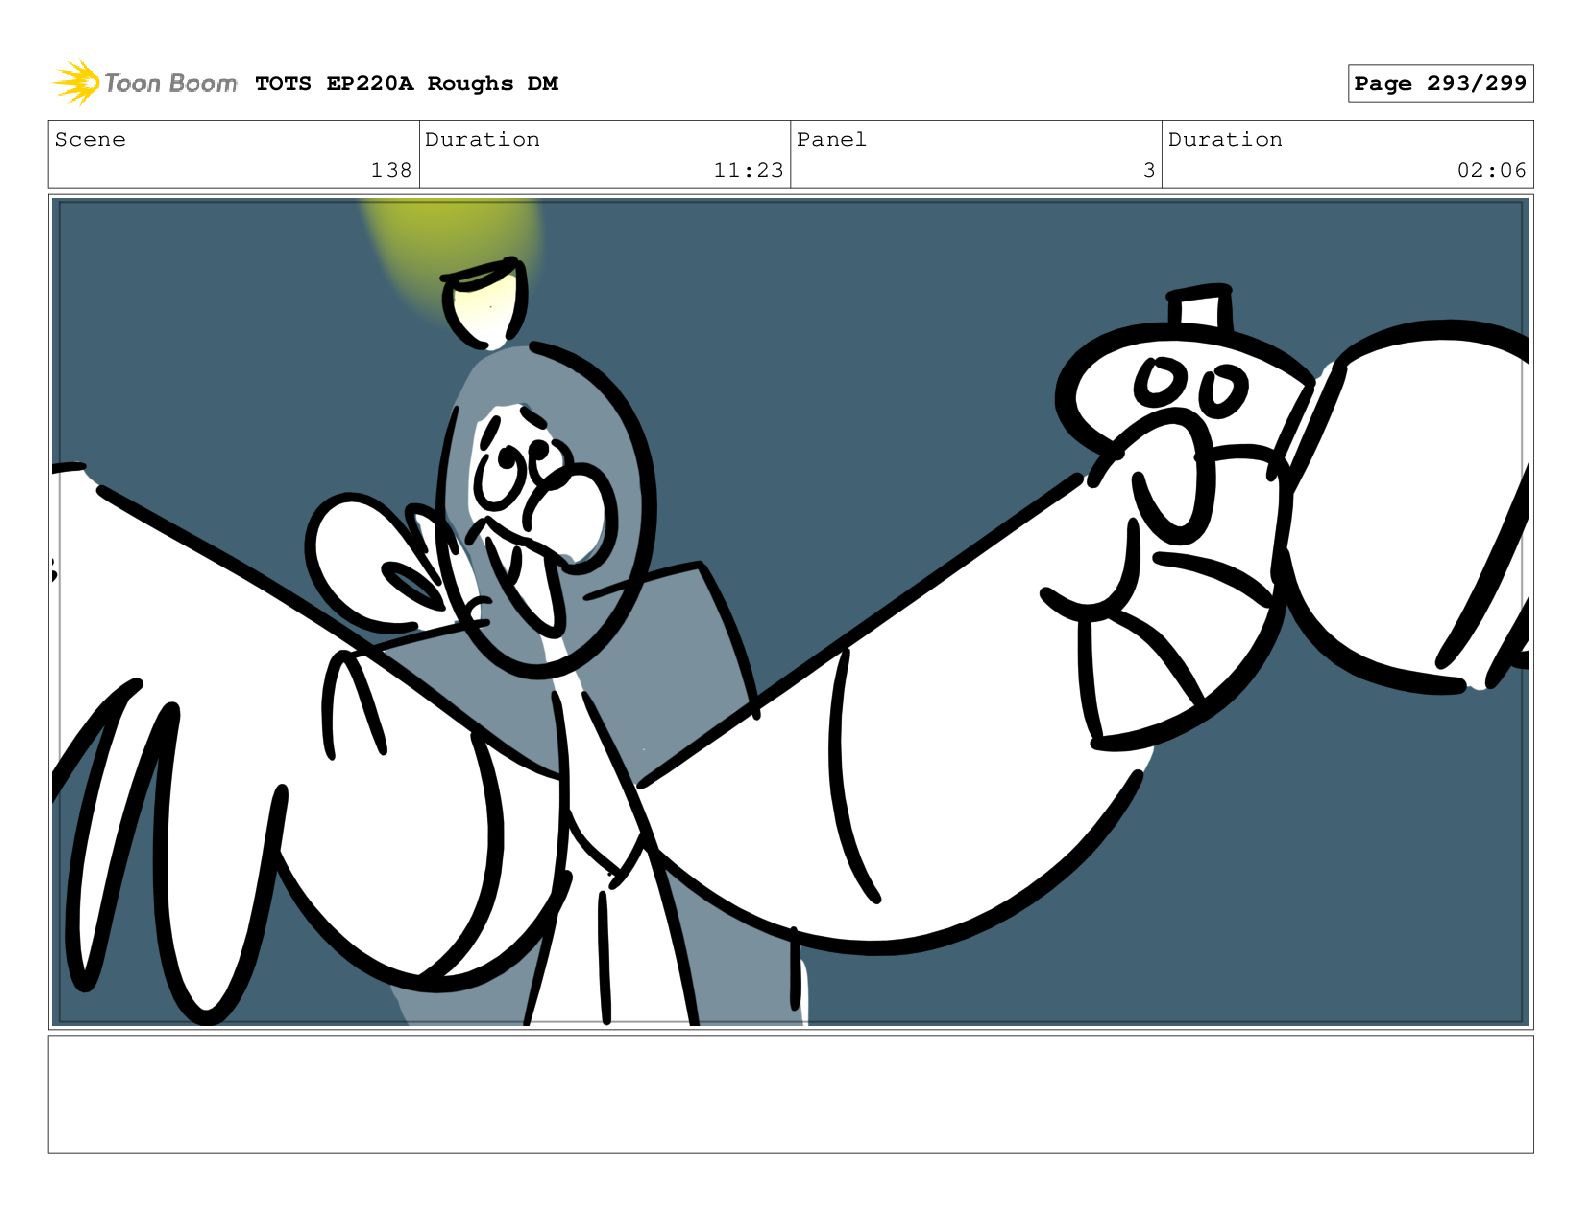Click the 'Scene' header label

click(x=90, y=140)
